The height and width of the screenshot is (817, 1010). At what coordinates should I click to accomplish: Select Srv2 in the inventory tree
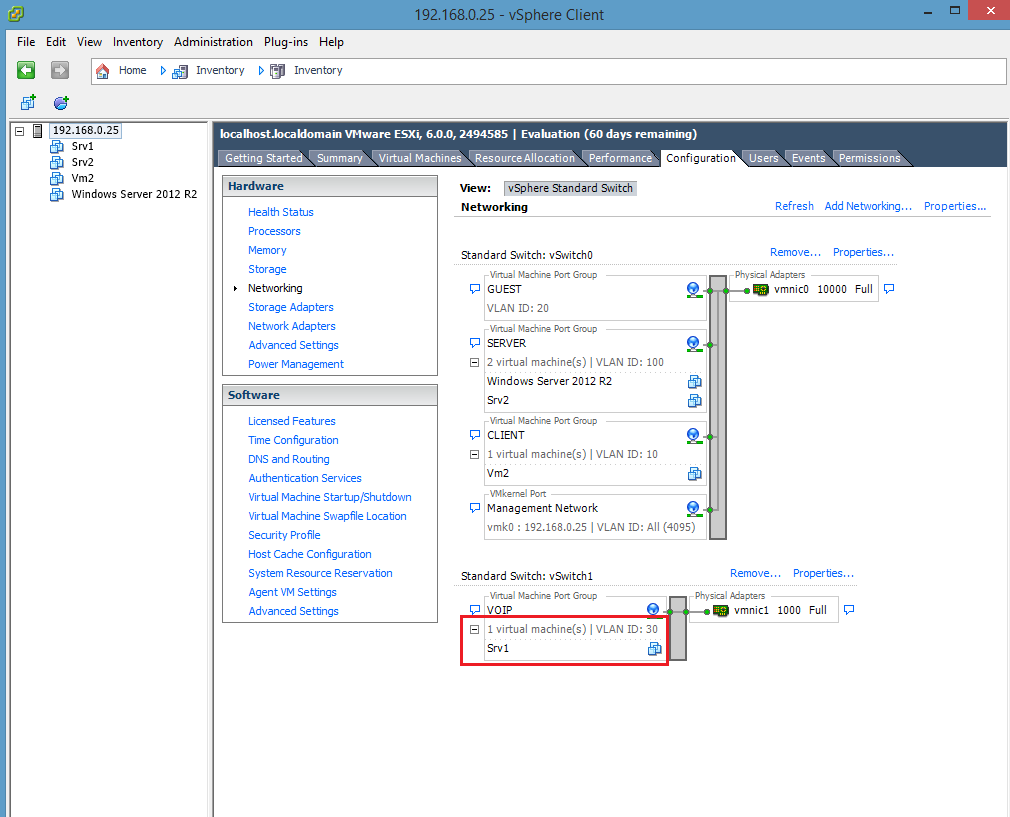pos(82,162)
